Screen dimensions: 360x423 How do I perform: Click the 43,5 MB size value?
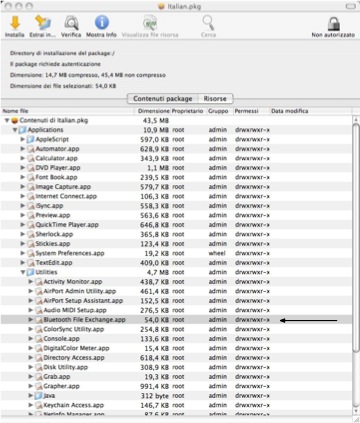[156, 120]
